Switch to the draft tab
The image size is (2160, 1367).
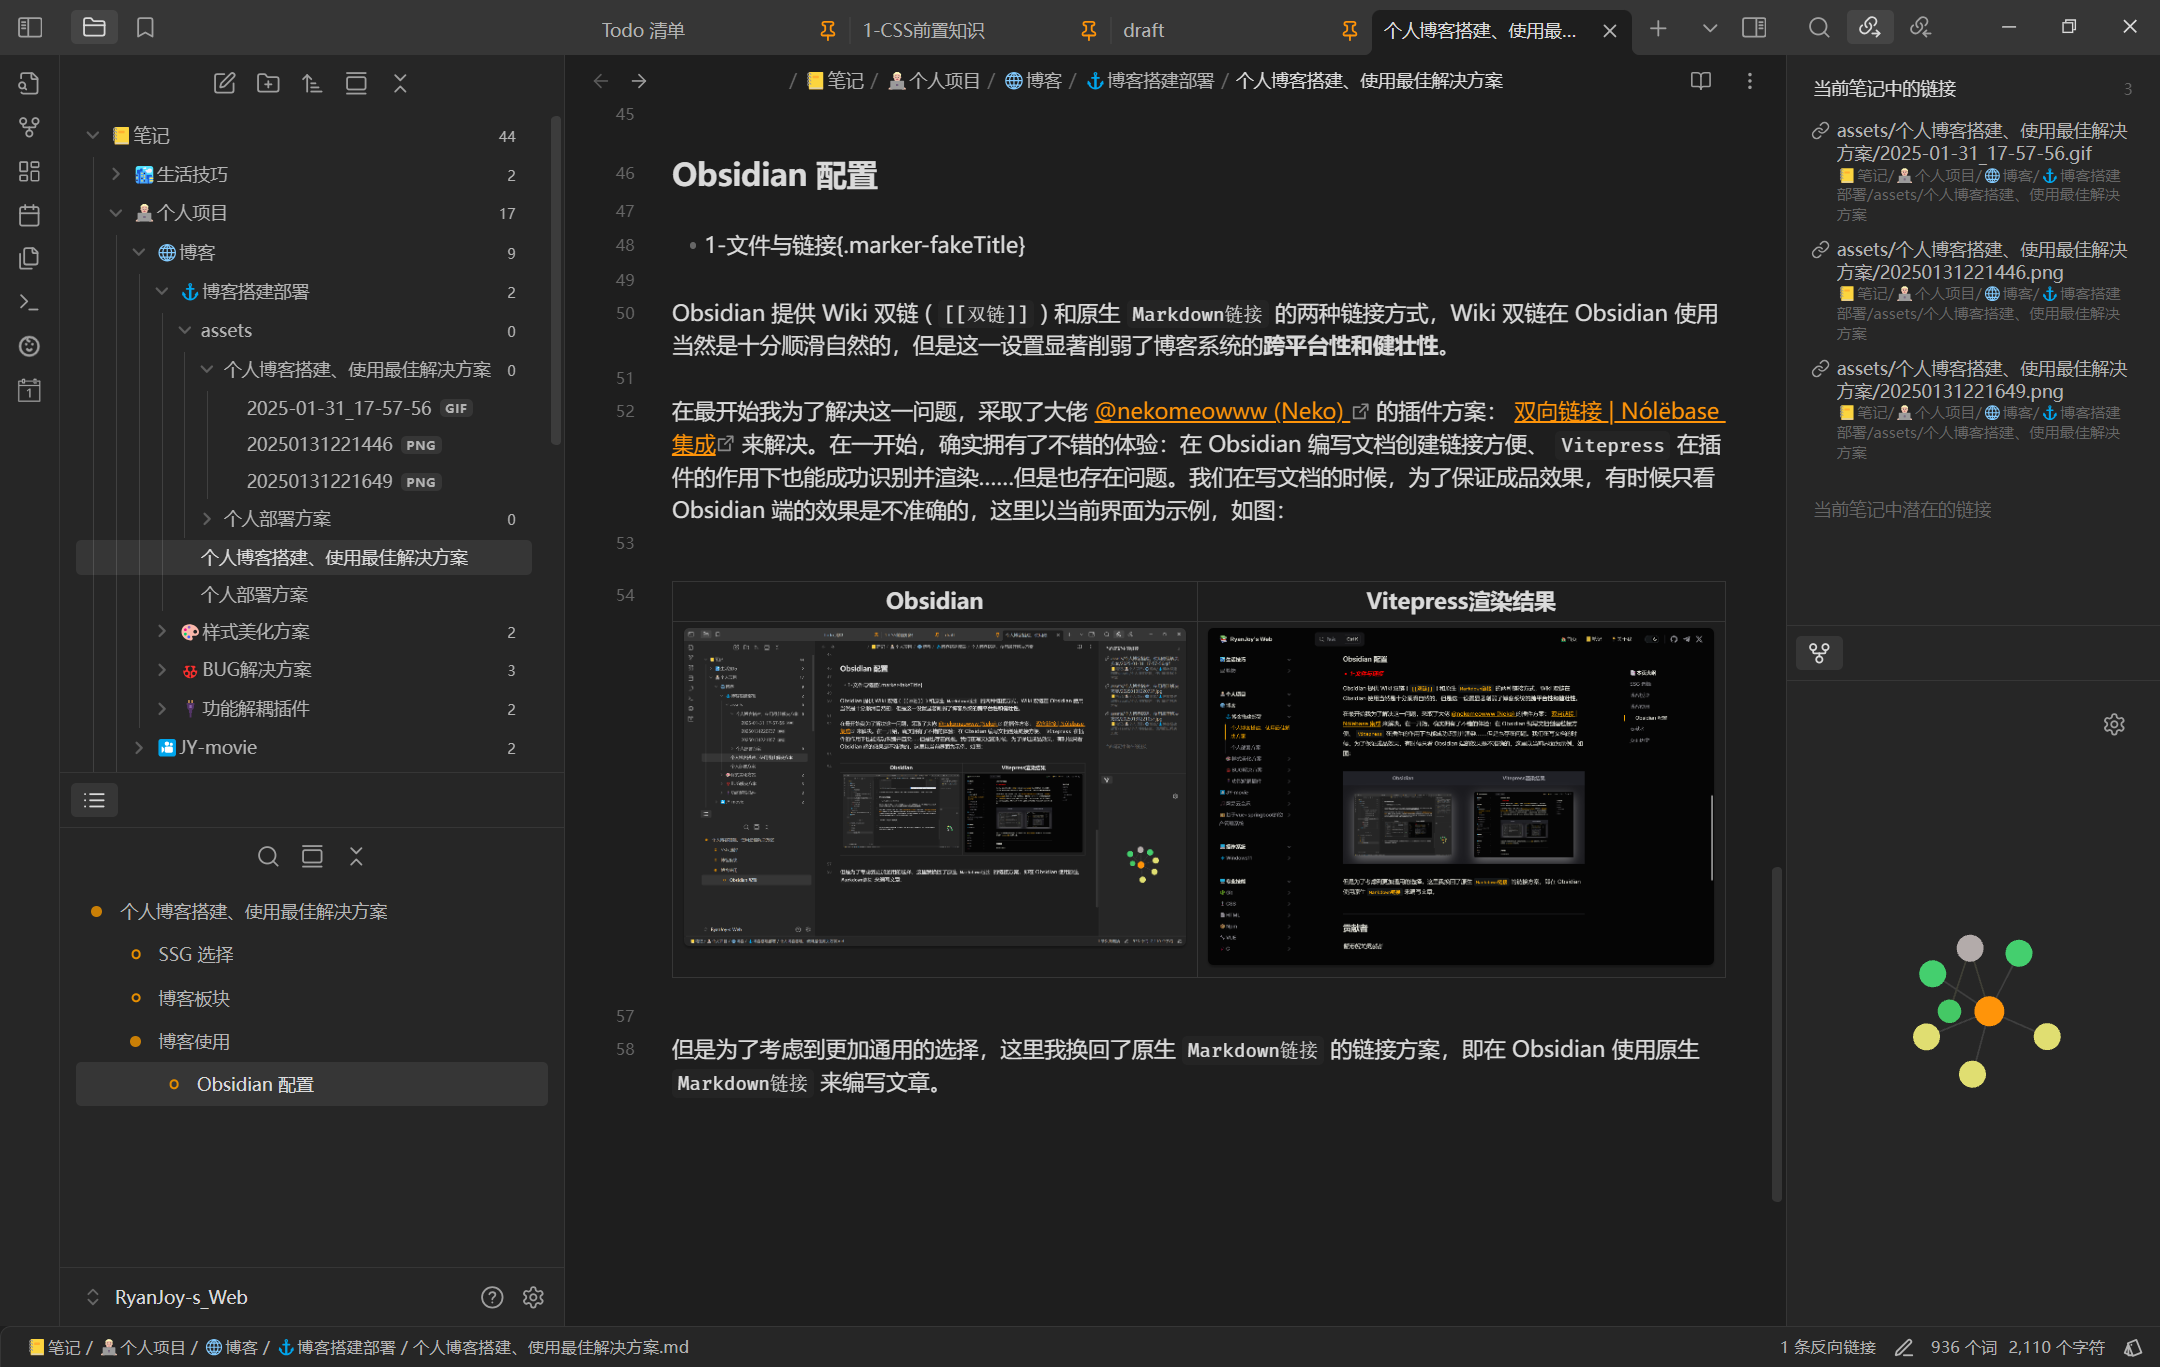1143,30
